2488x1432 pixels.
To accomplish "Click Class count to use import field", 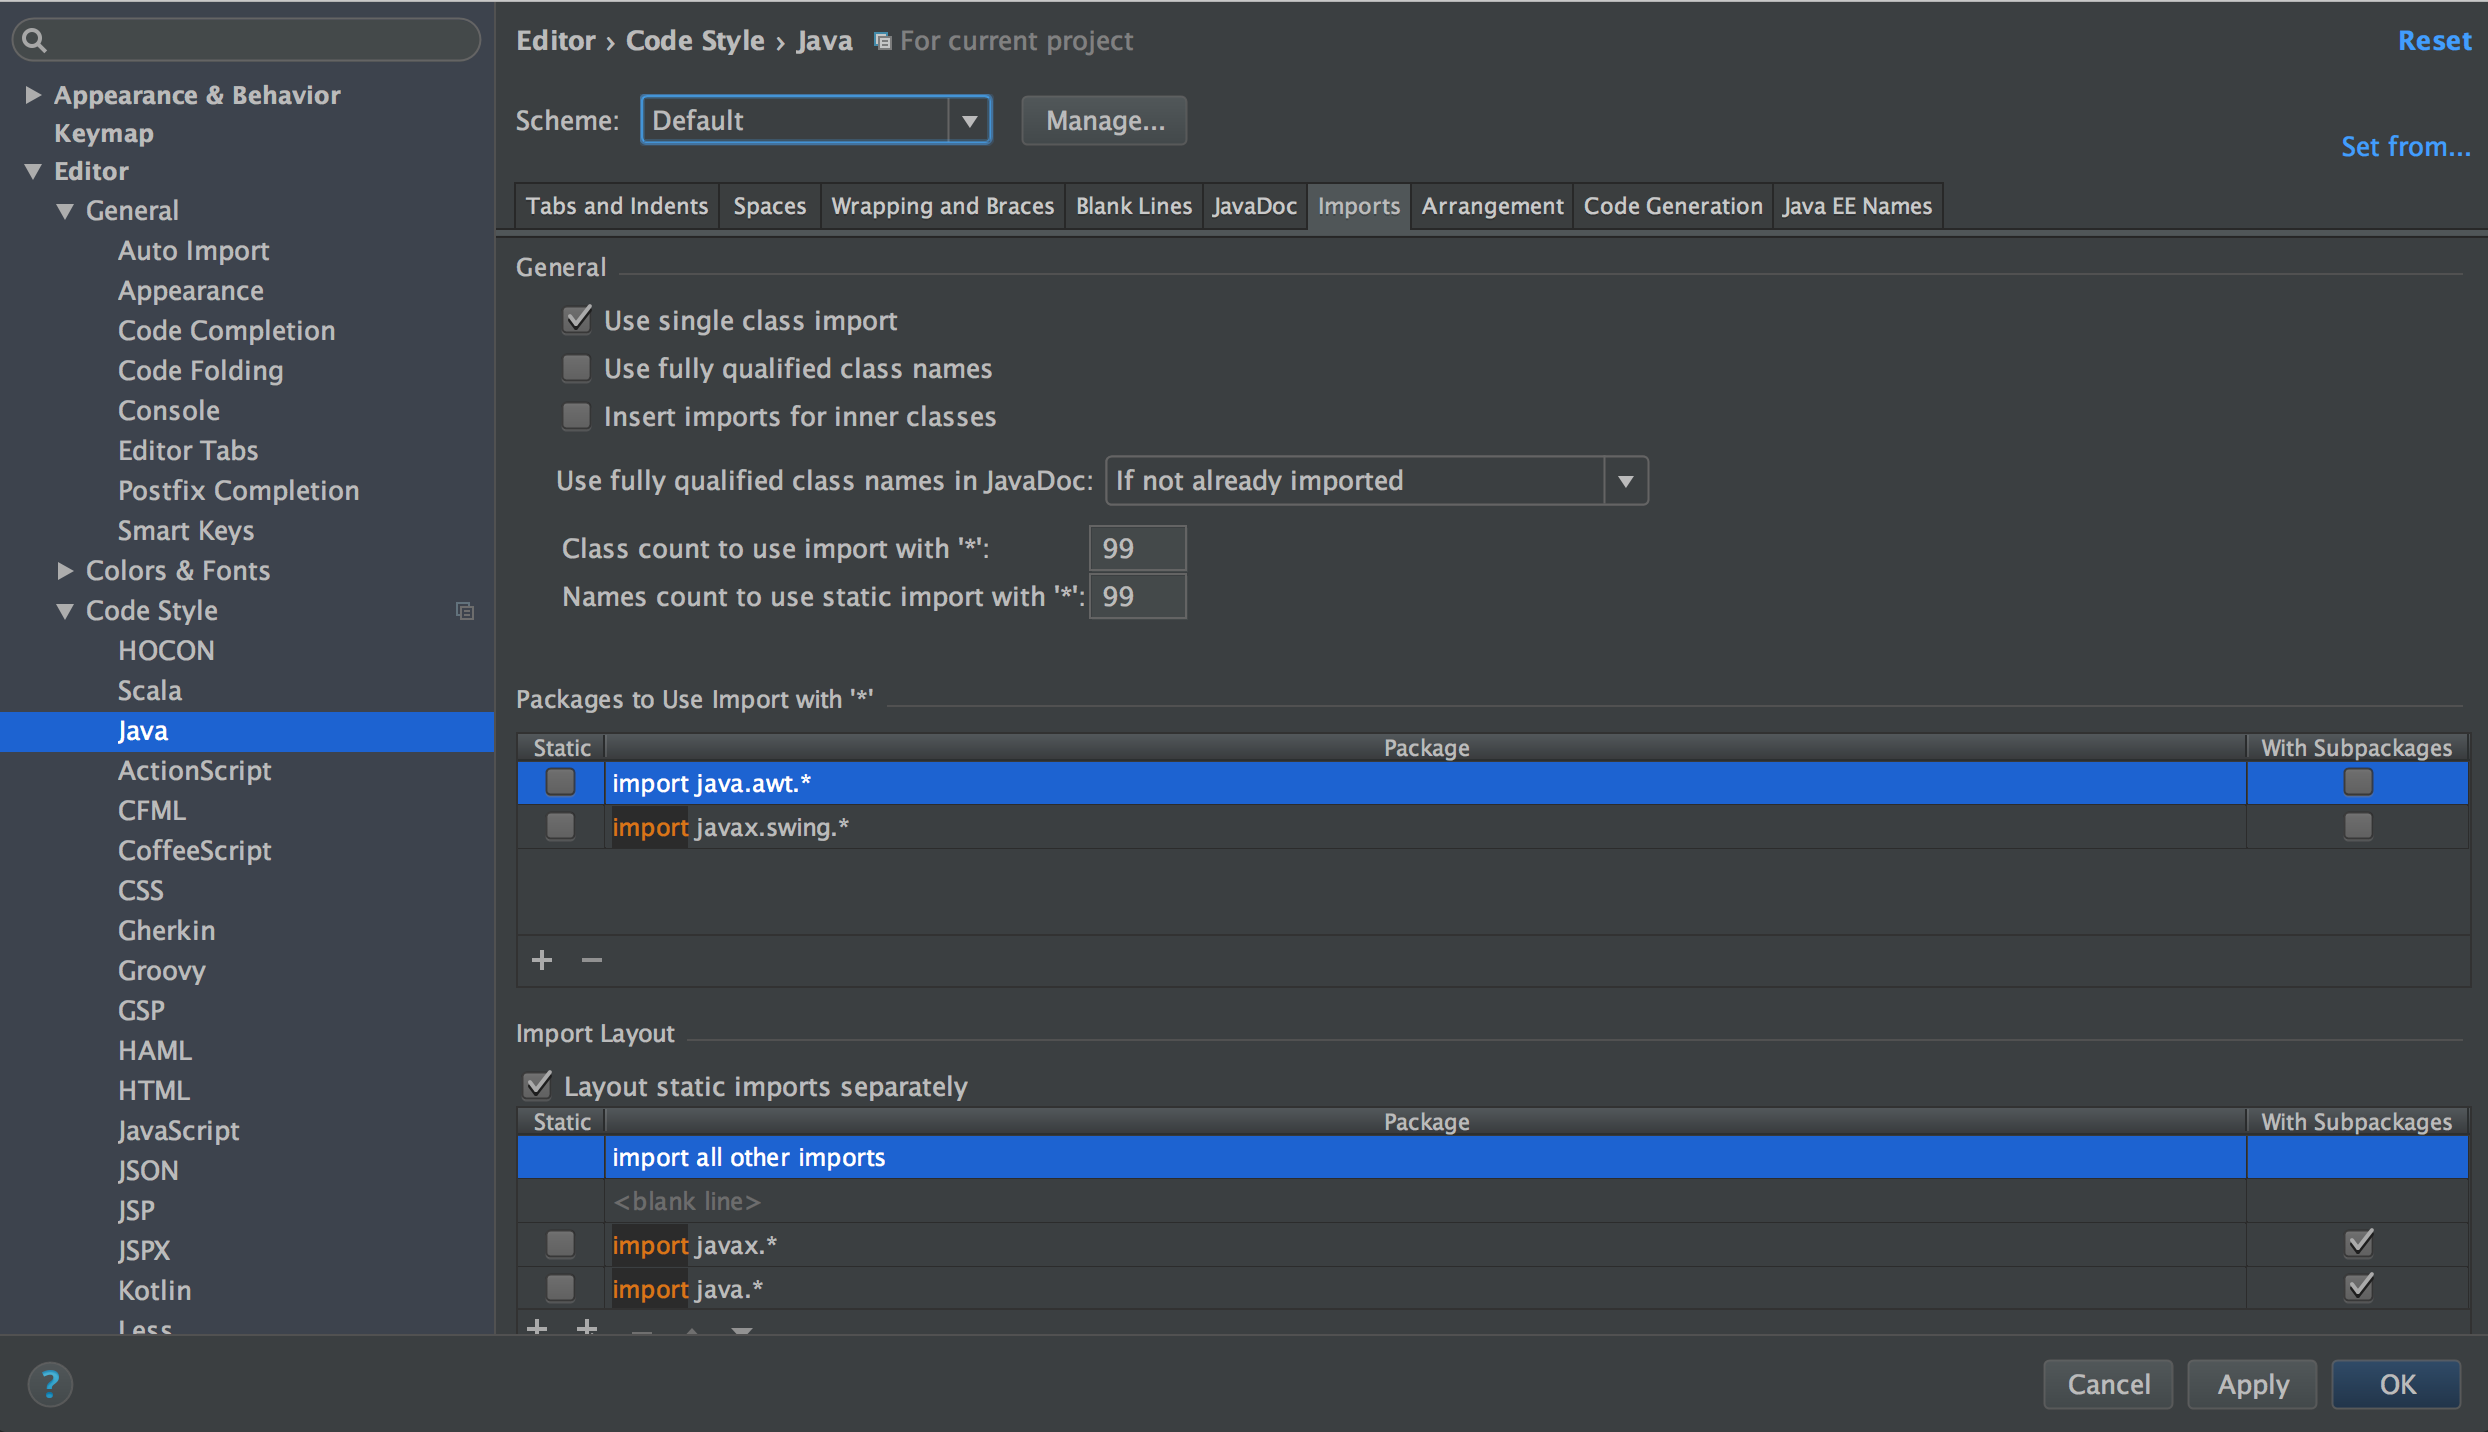I will 1136,548.
